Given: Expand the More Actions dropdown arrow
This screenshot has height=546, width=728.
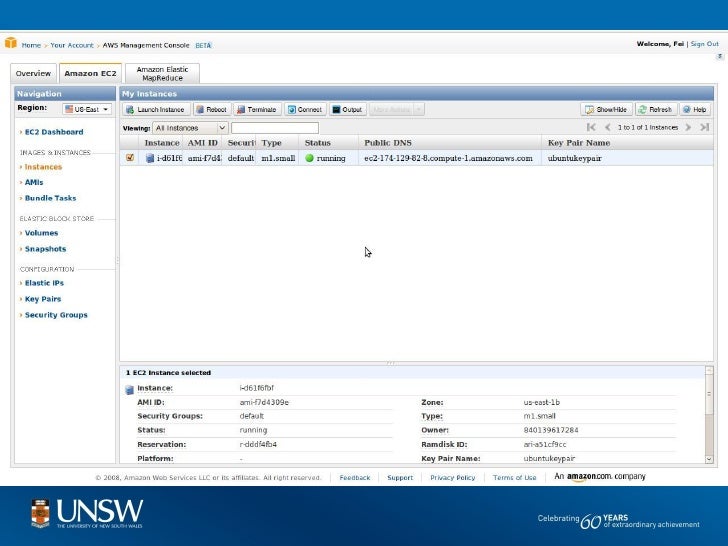Looking at the screenshot, I should pos(419,110).
